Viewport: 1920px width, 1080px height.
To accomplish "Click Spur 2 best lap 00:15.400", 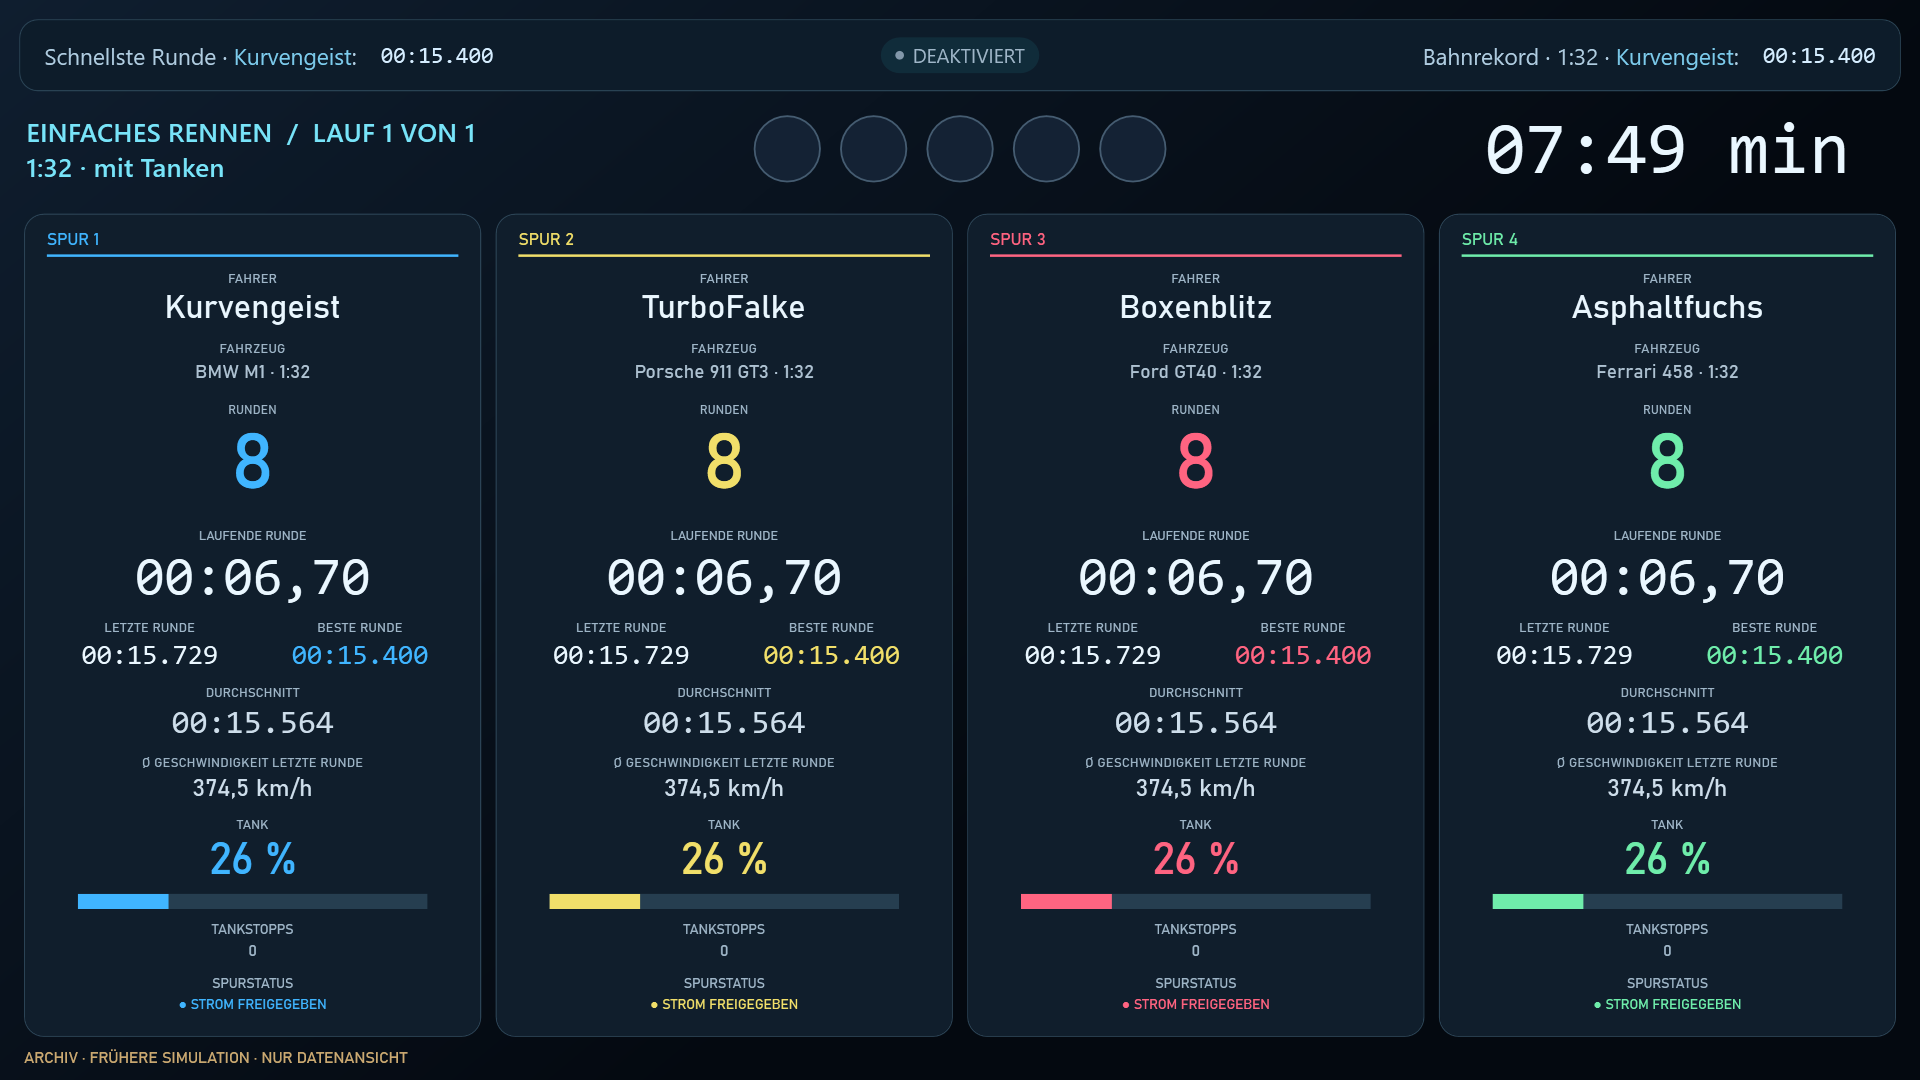I will pos(831,655).
